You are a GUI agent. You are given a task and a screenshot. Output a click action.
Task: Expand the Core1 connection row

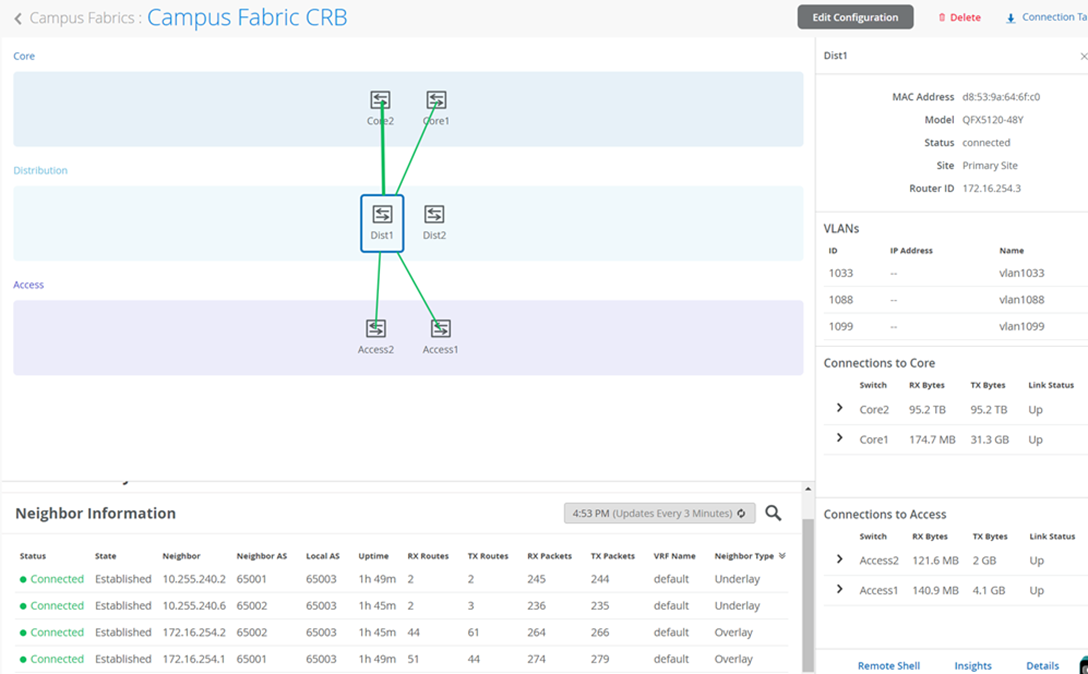click(839, 439)
